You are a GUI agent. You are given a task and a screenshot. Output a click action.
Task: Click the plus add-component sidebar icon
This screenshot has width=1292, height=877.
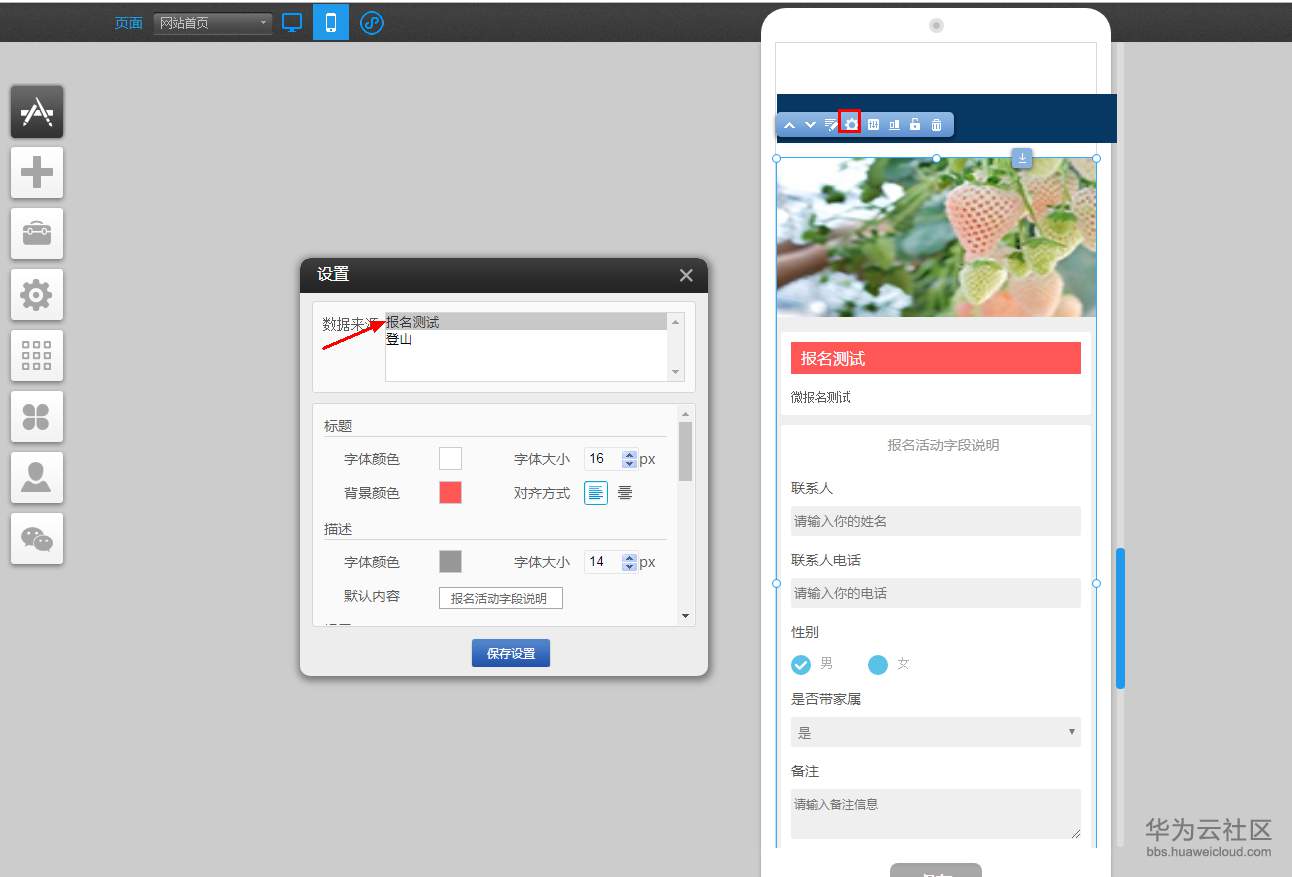37,173
